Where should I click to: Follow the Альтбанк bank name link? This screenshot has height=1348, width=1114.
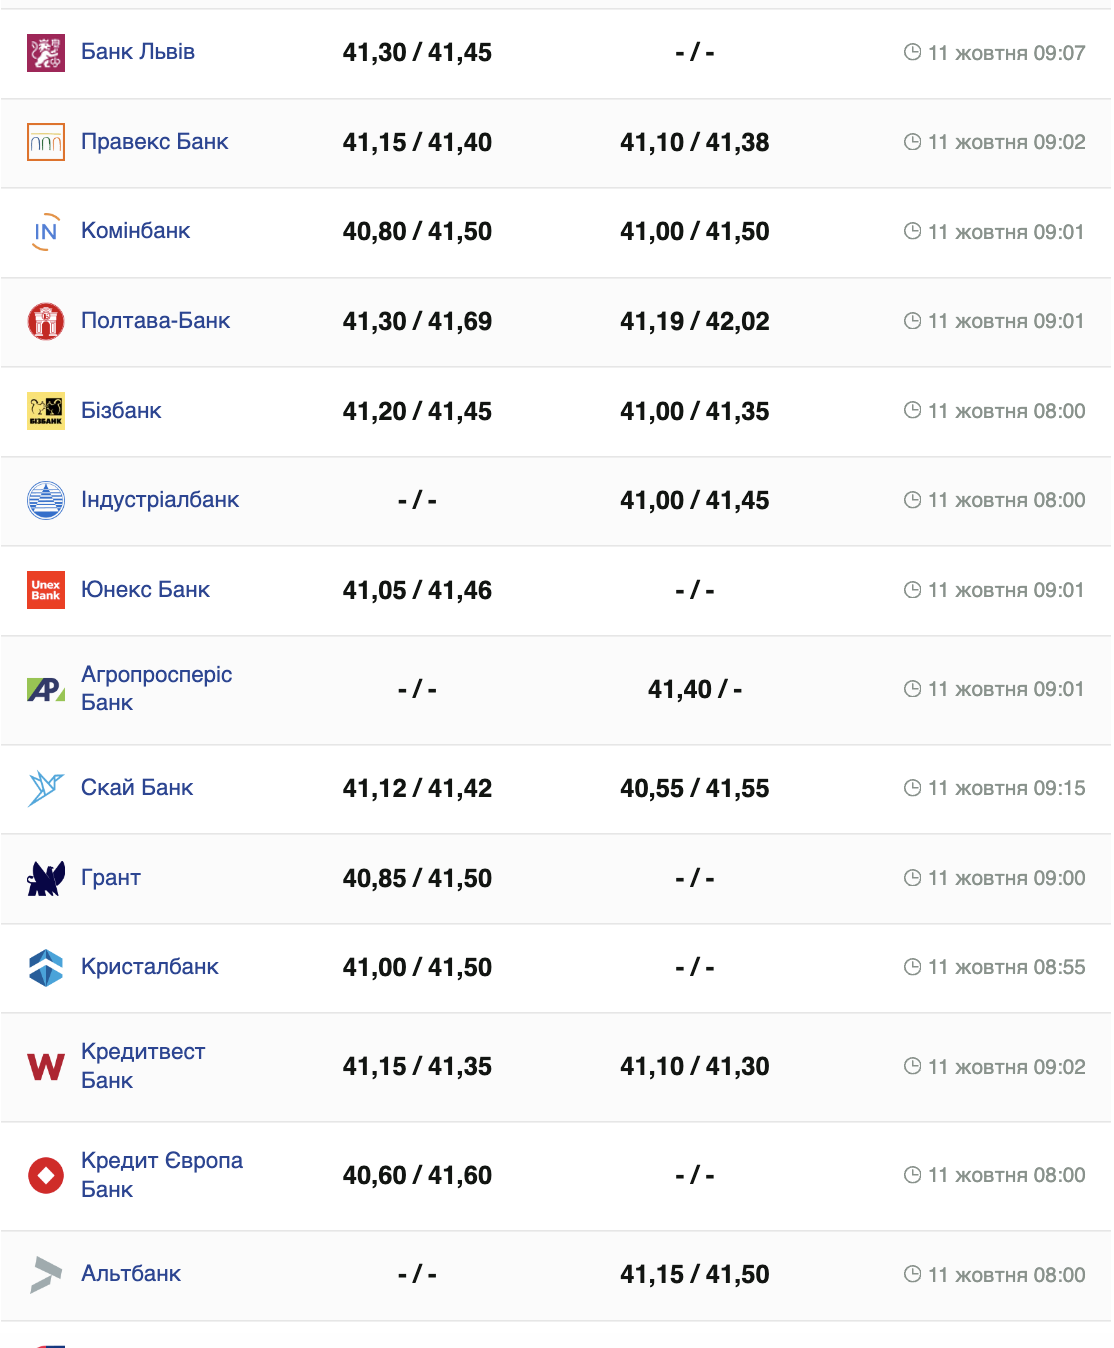coord(131,1274)
